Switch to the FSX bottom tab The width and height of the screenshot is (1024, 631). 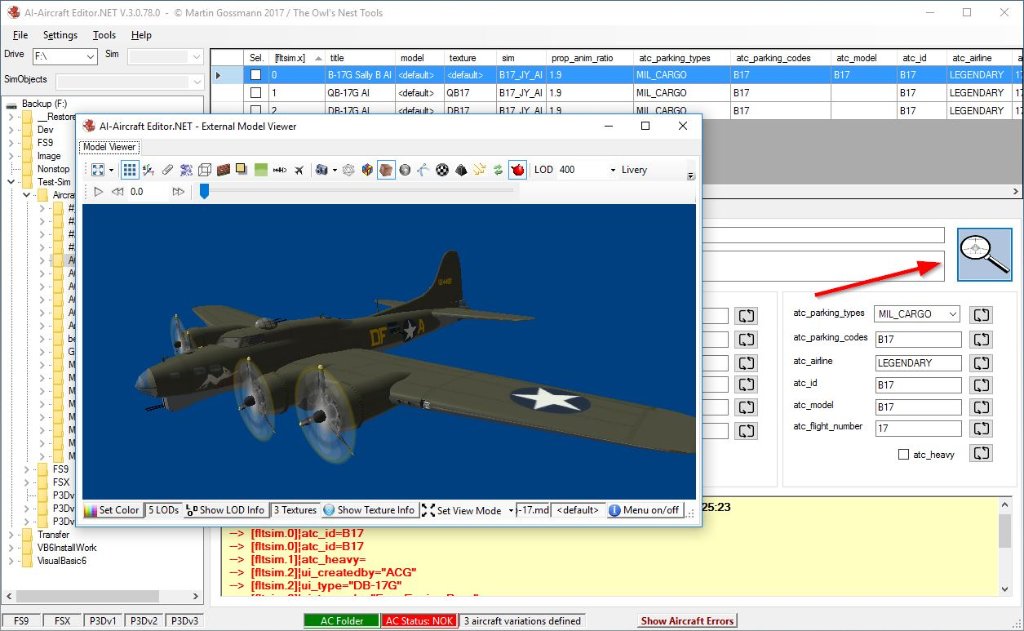click(62, 621)
